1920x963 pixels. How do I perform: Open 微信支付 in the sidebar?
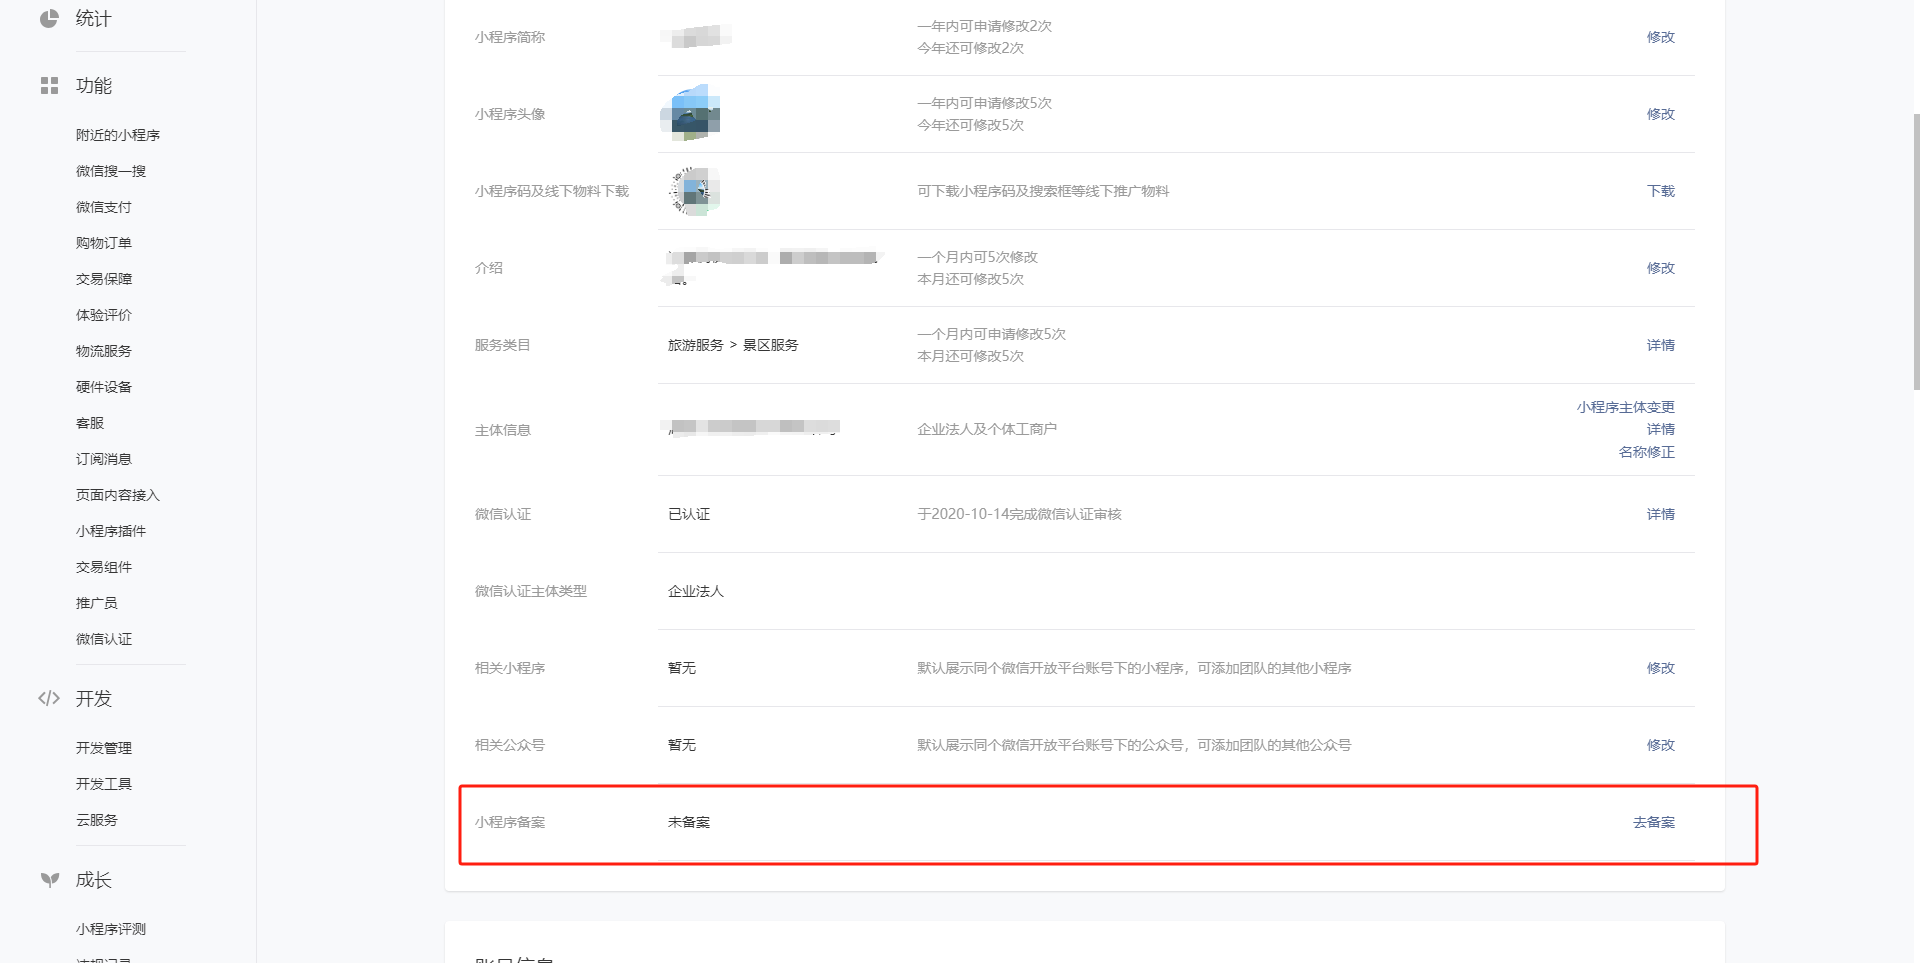click(x=103, y=207)
